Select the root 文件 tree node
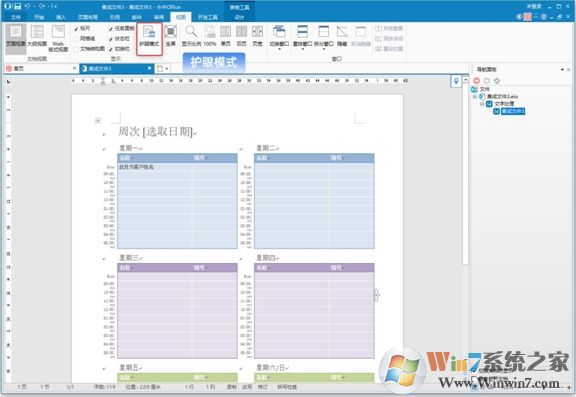Screen dimensions: 576x397 [484, 89]
